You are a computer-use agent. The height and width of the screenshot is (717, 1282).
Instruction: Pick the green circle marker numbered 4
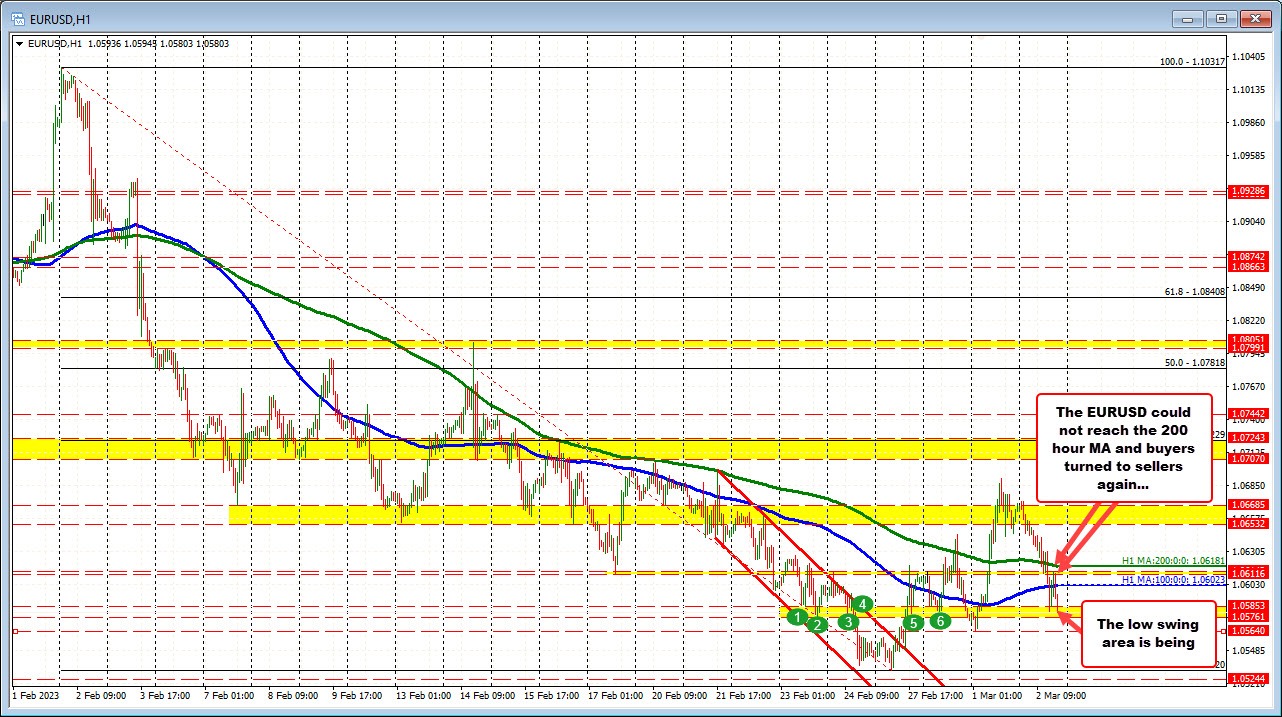[864, 604]
